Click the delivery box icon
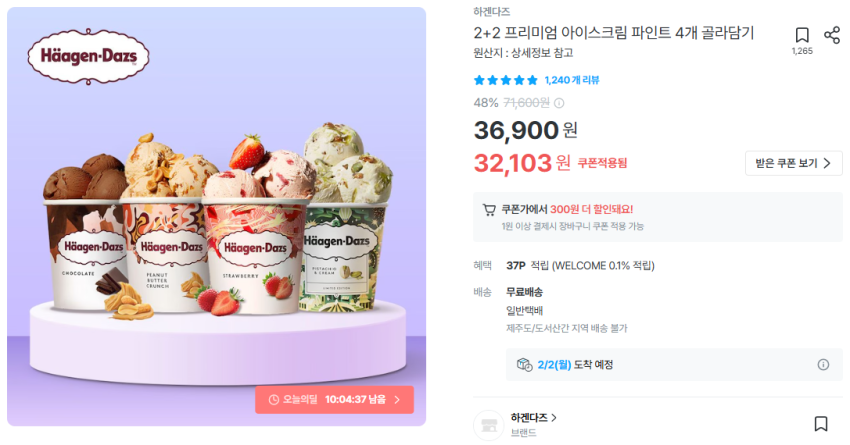Image resolution: width=850 pixels, height=445 pixels. point(524,365)
